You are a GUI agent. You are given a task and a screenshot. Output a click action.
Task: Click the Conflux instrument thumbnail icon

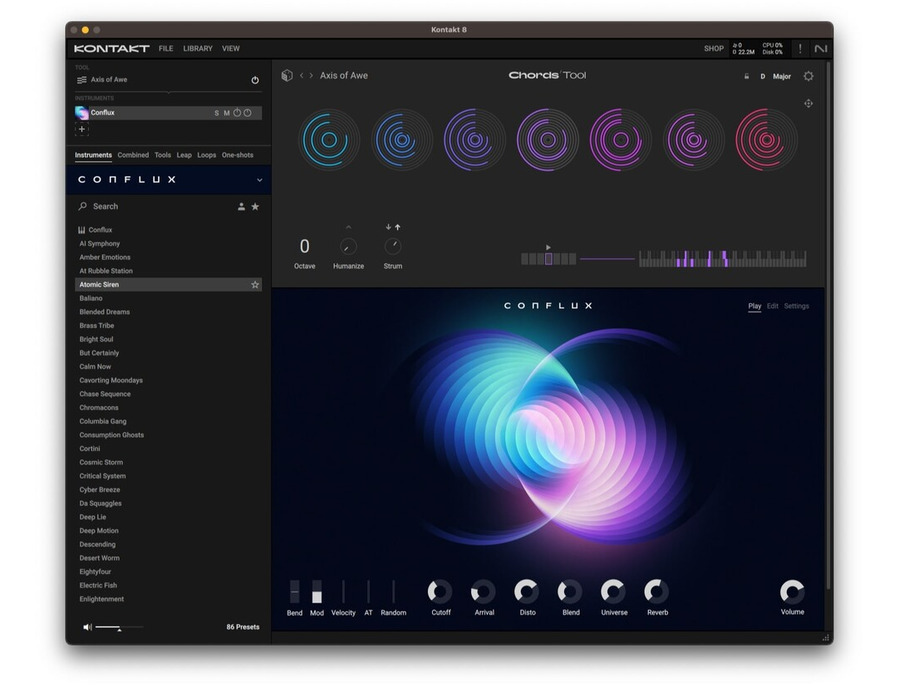click(x=81, y=112)
